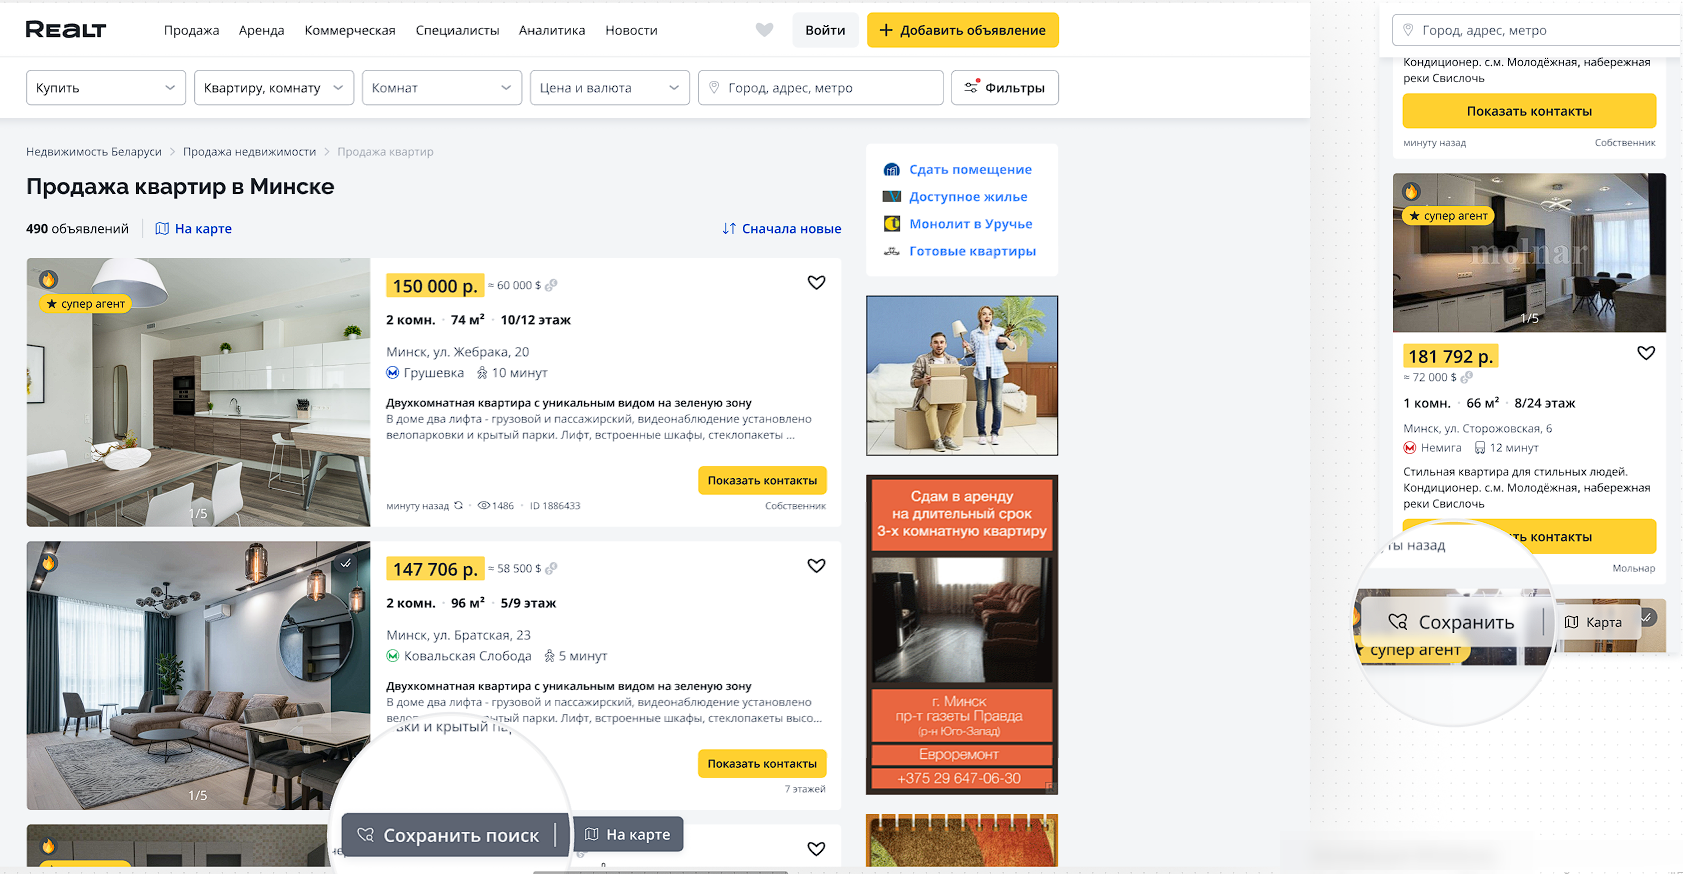Open favorites via header heart icon
Screen dimensions: 1683x874
764,30
